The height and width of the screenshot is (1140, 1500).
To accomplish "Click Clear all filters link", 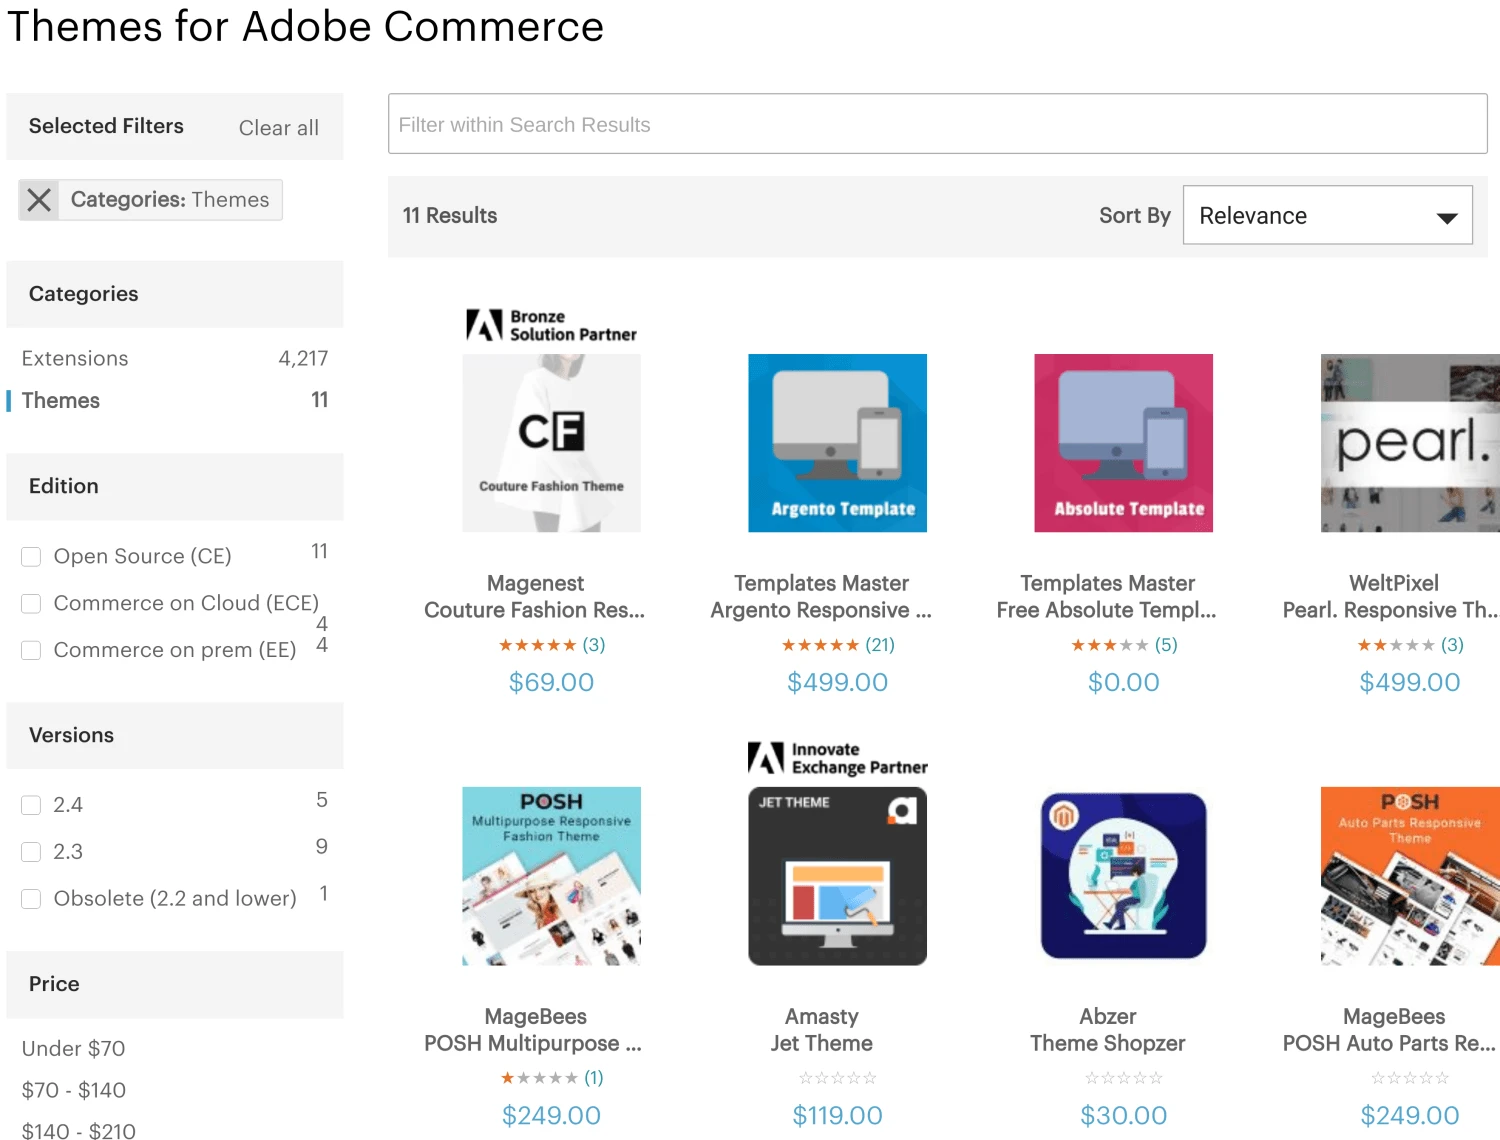I will pyautogui.click(x=278, y=128).
